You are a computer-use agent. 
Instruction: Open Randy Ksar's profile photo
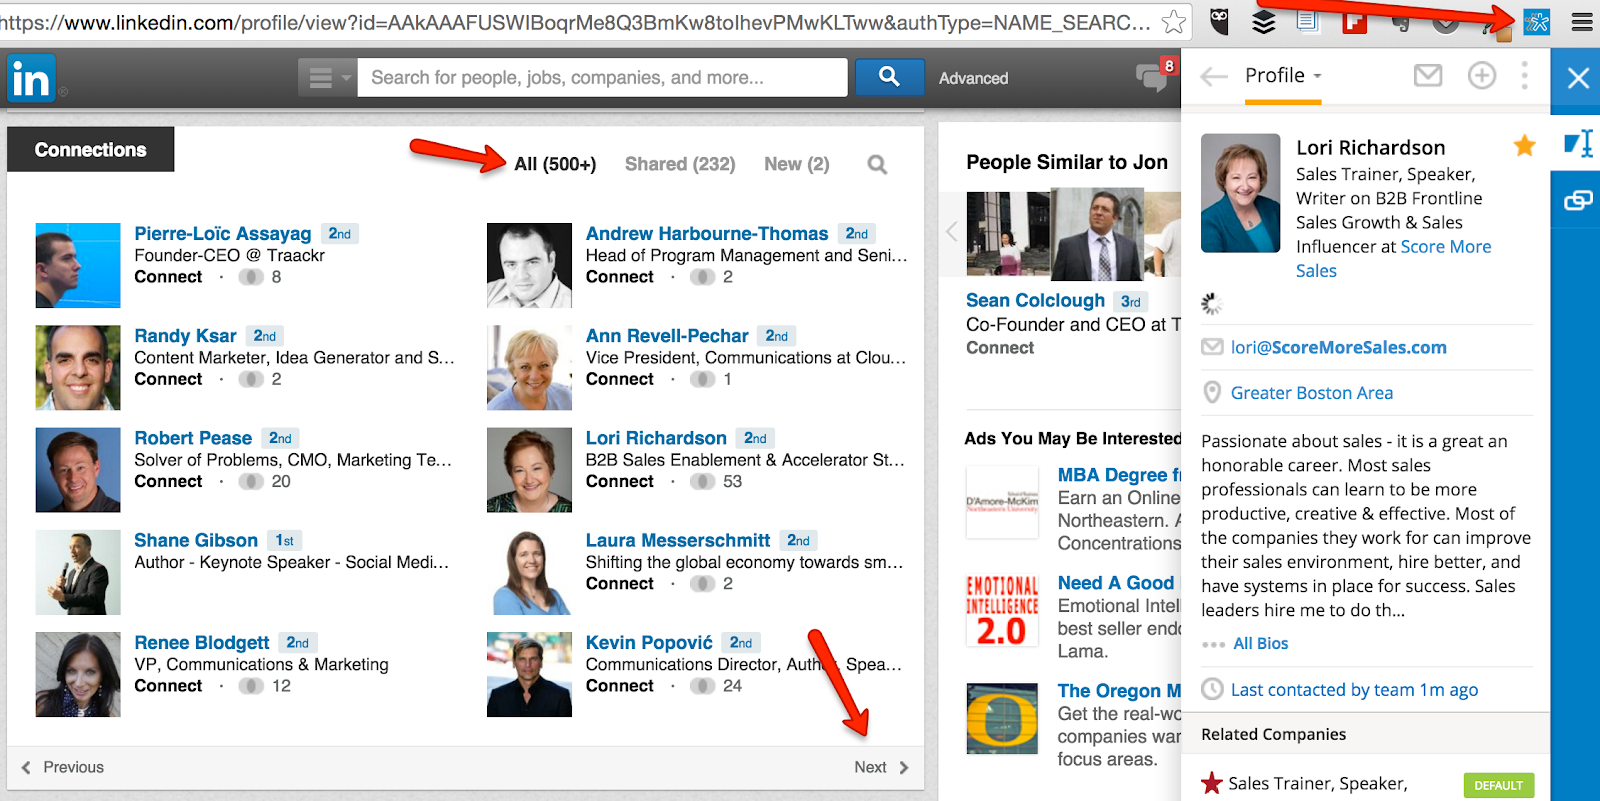78,368
